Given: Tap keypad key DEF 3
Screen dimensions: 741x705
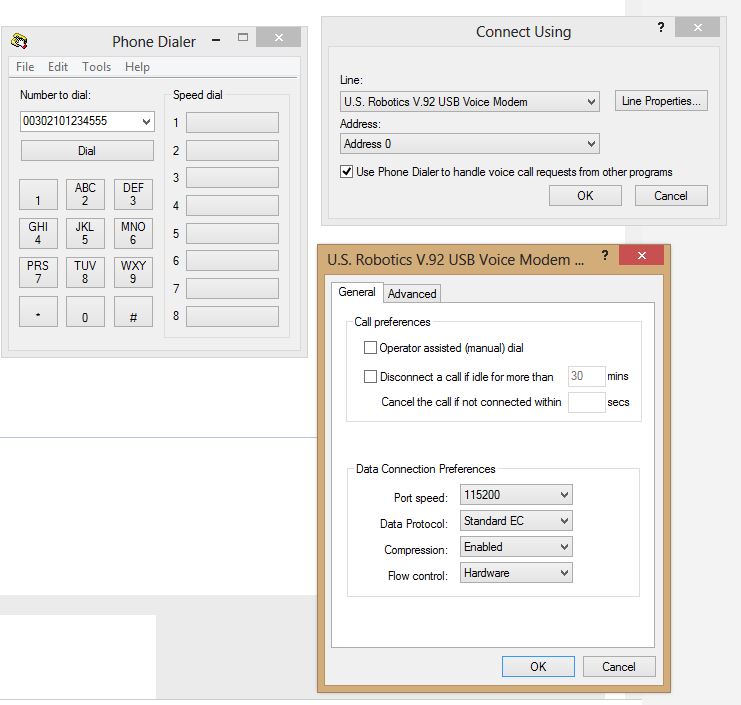Looking at the screenshot, I should [x=133, y=194].
